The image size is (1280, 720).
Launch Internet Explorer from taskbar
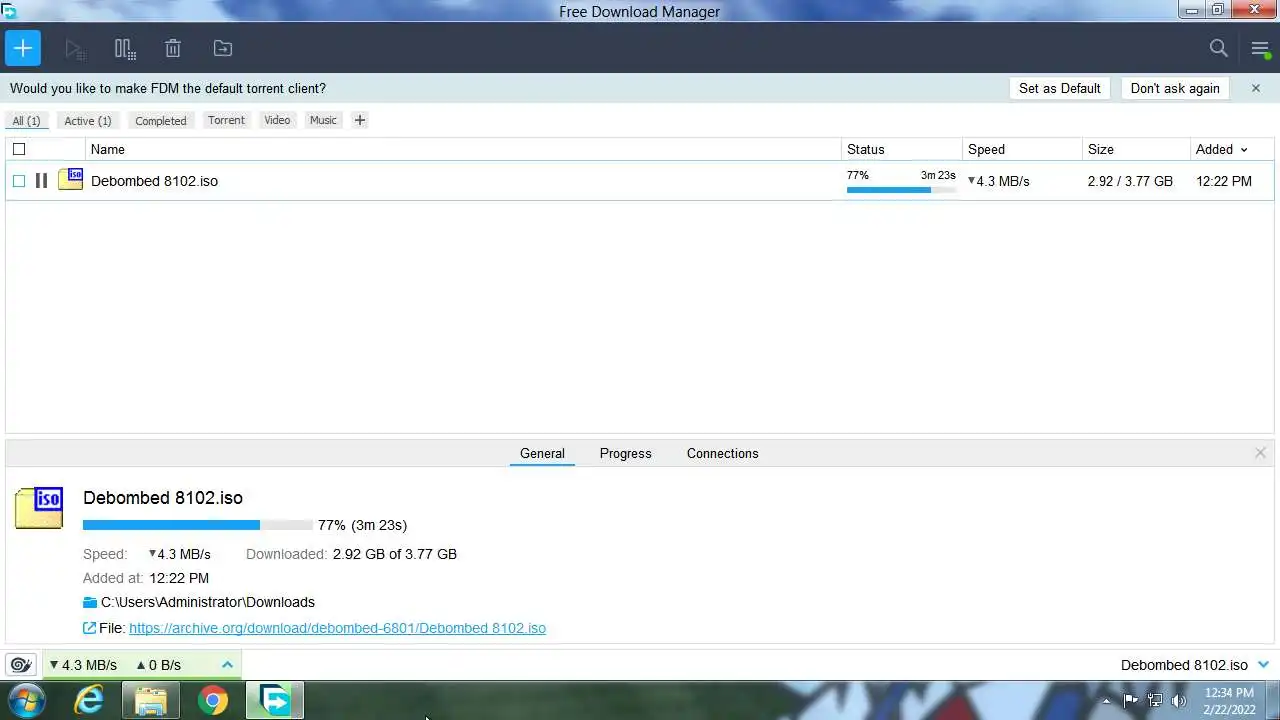89,700
